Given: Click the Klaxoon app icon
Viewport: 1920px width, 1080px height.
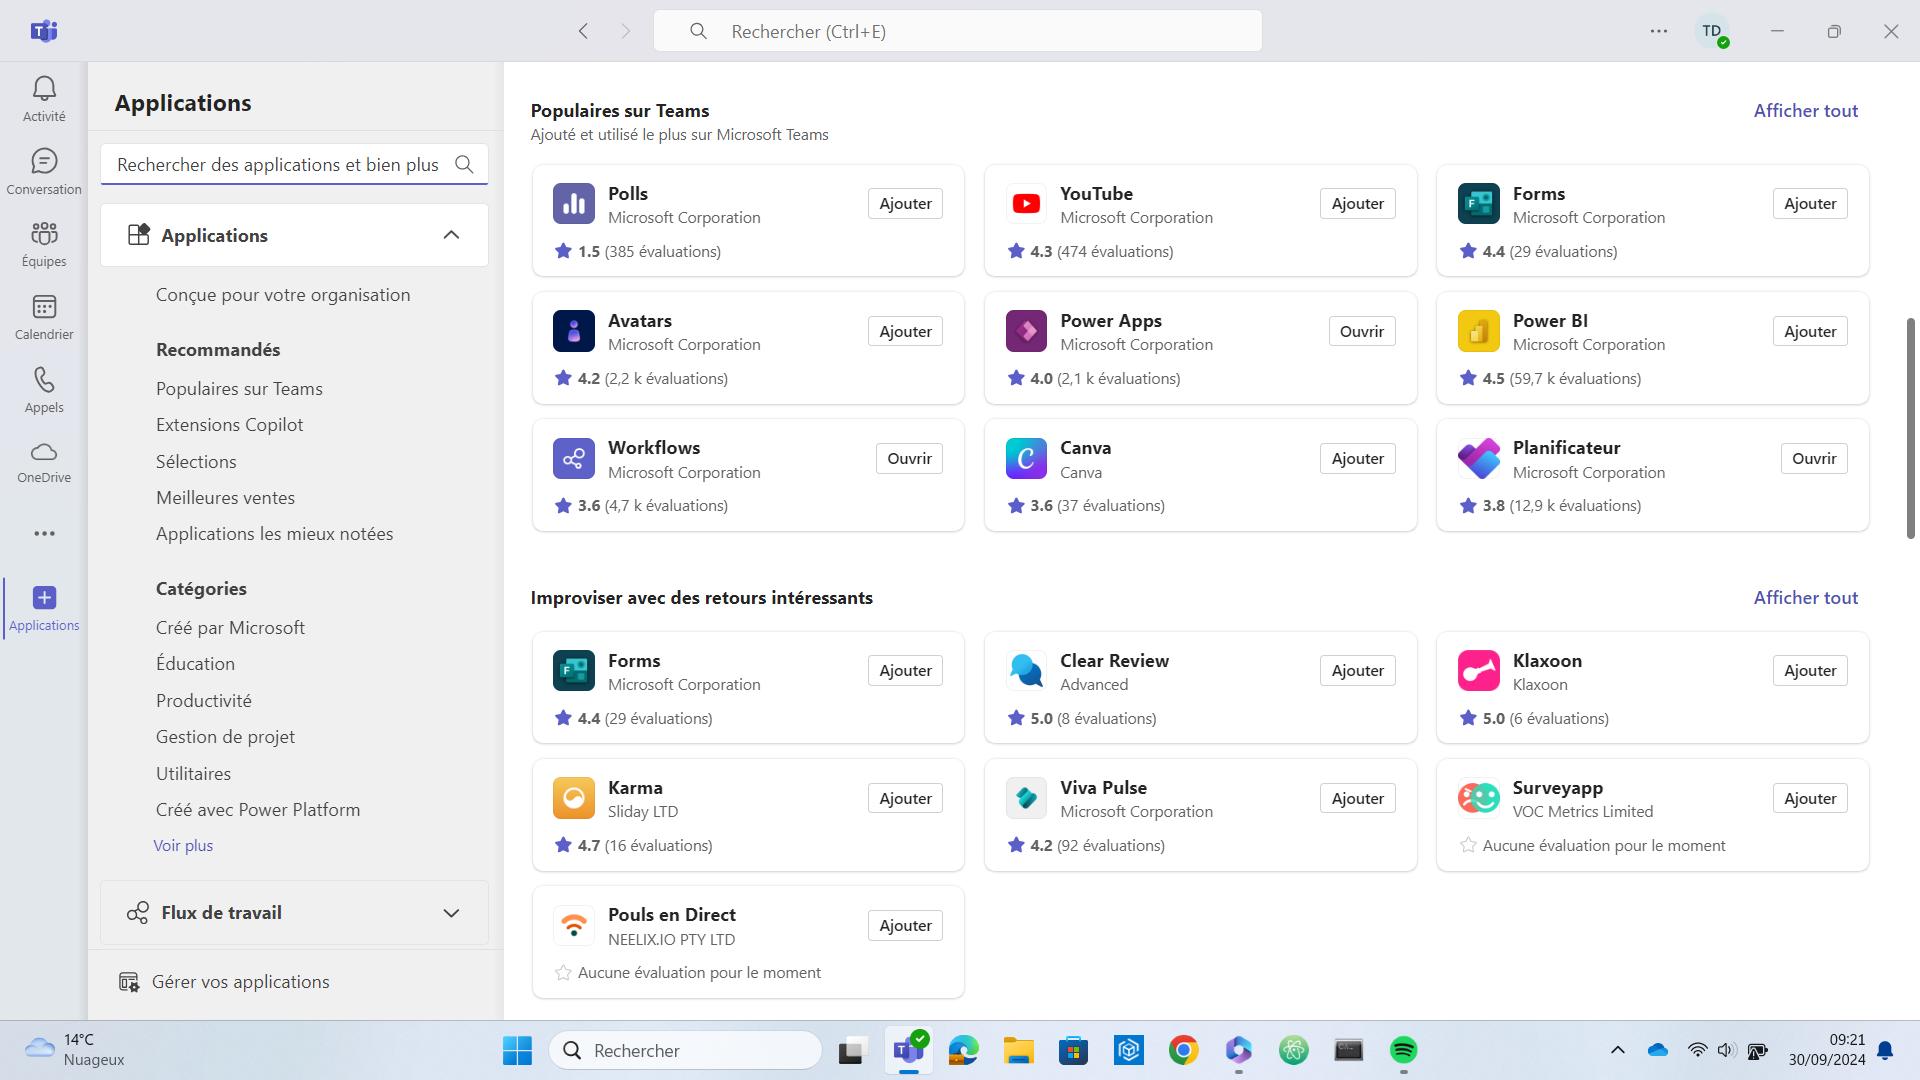Looking at the screenshot, I should point(1478,671).
